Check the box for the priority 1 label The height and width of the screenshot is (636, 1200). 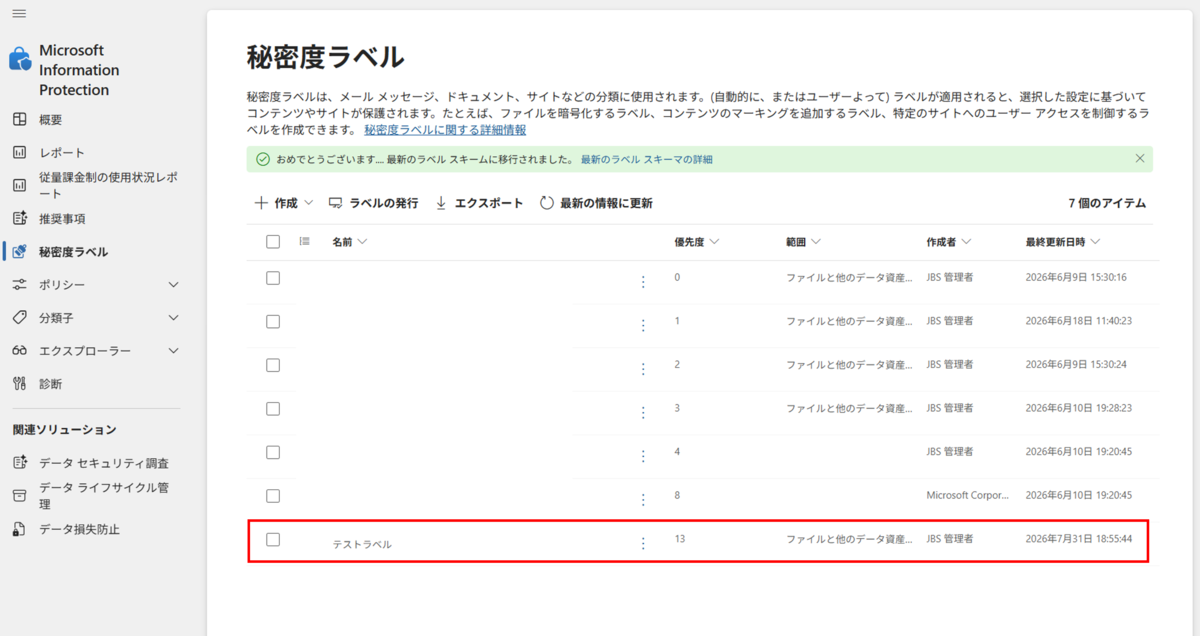pyautogui.click(x=273, y=321)
